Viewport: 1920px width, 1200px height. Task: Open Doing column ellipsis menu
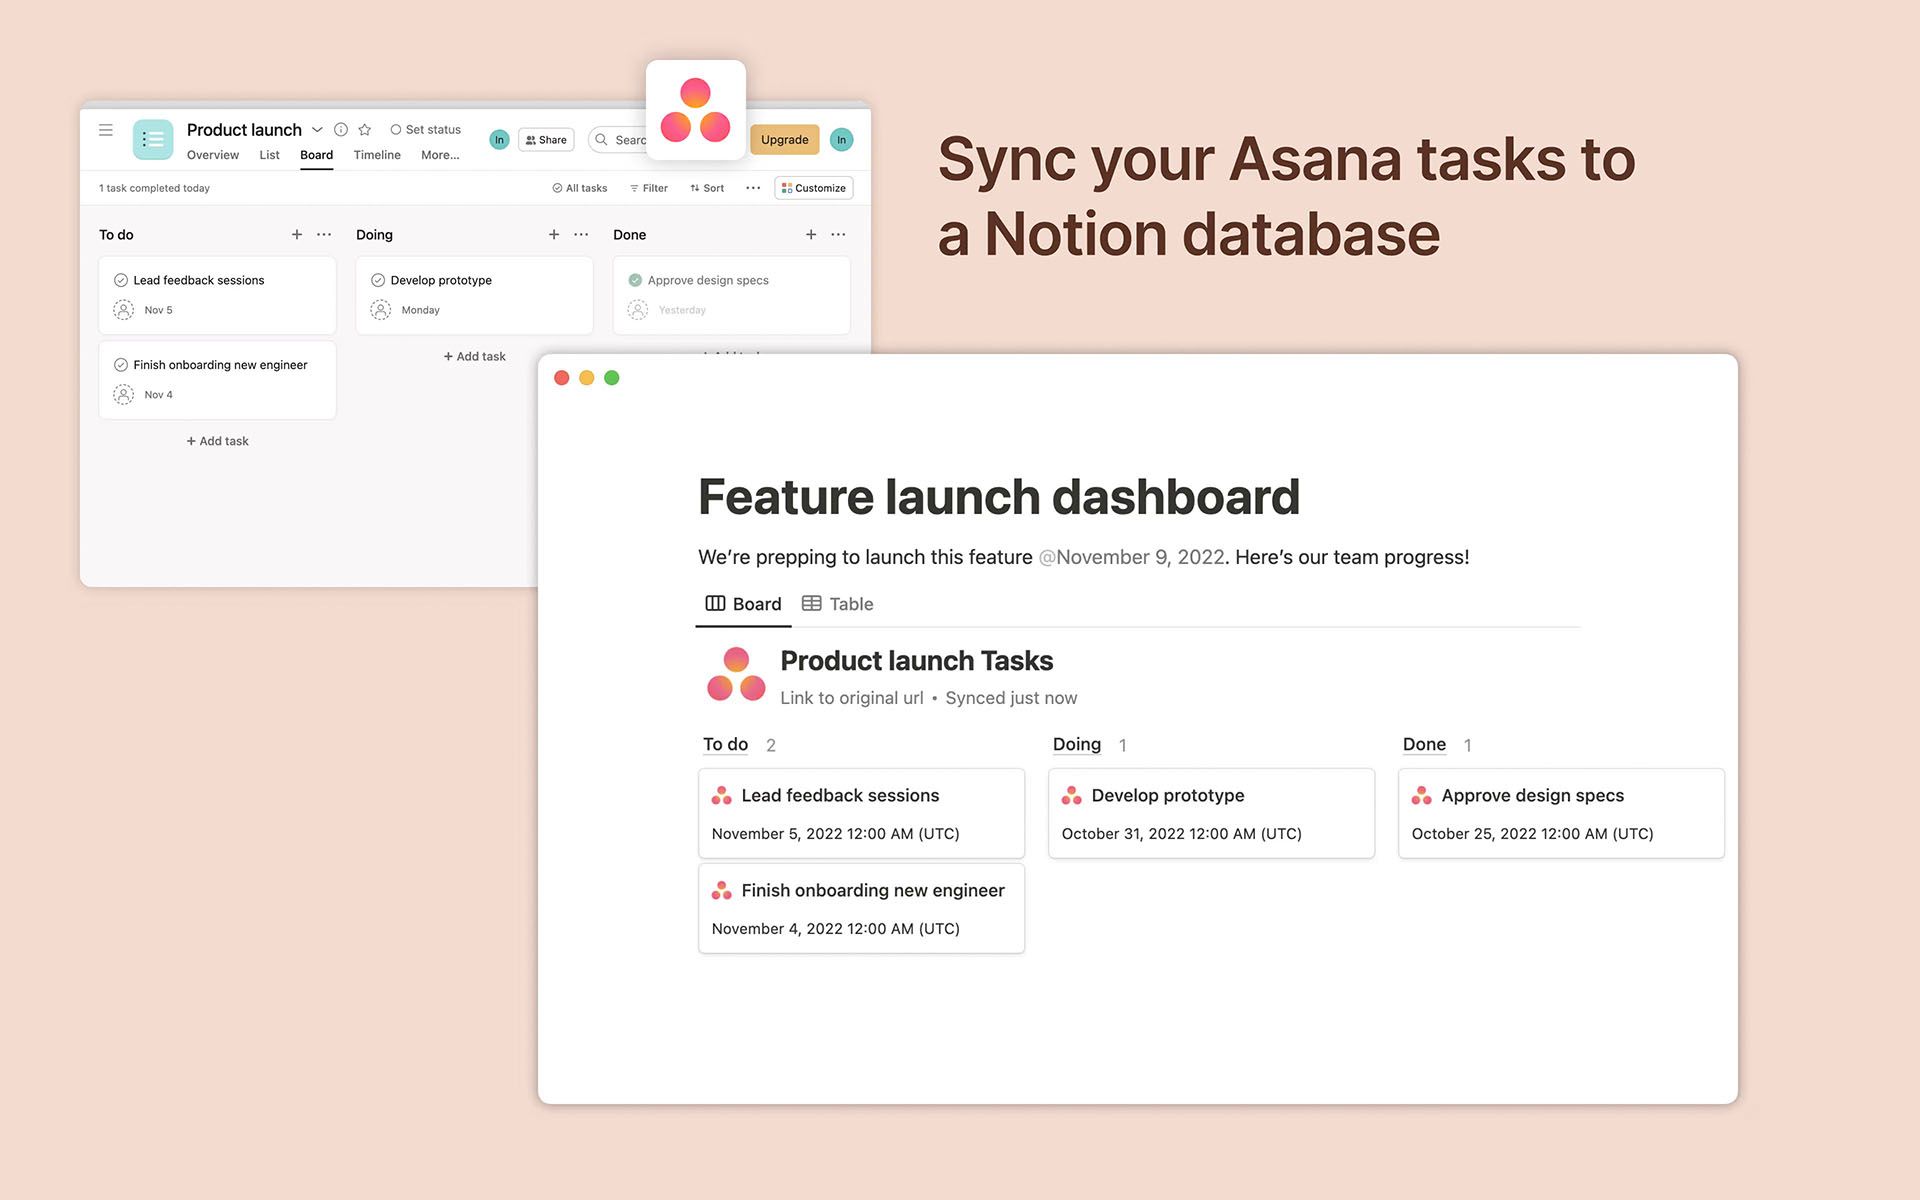(581, 235)
